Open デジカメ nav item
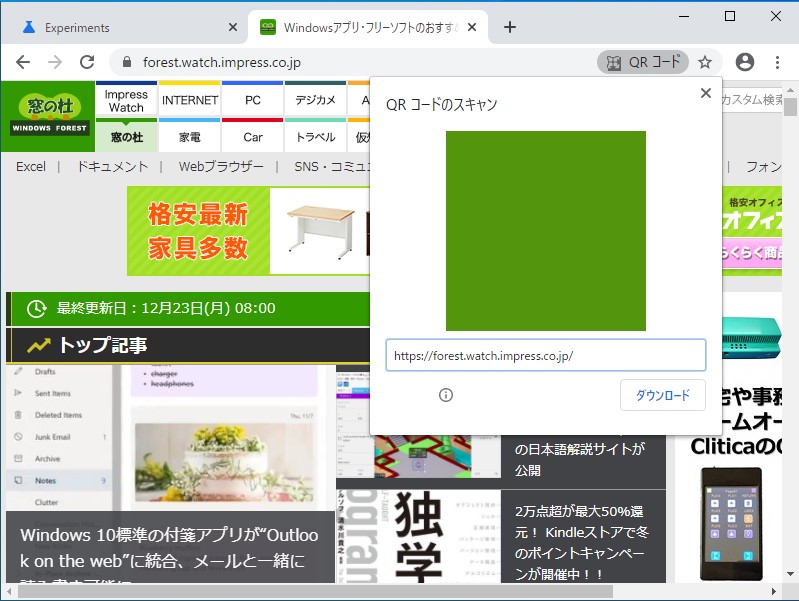This screenshot has width=799, height=601. click(x=315, y=100)
